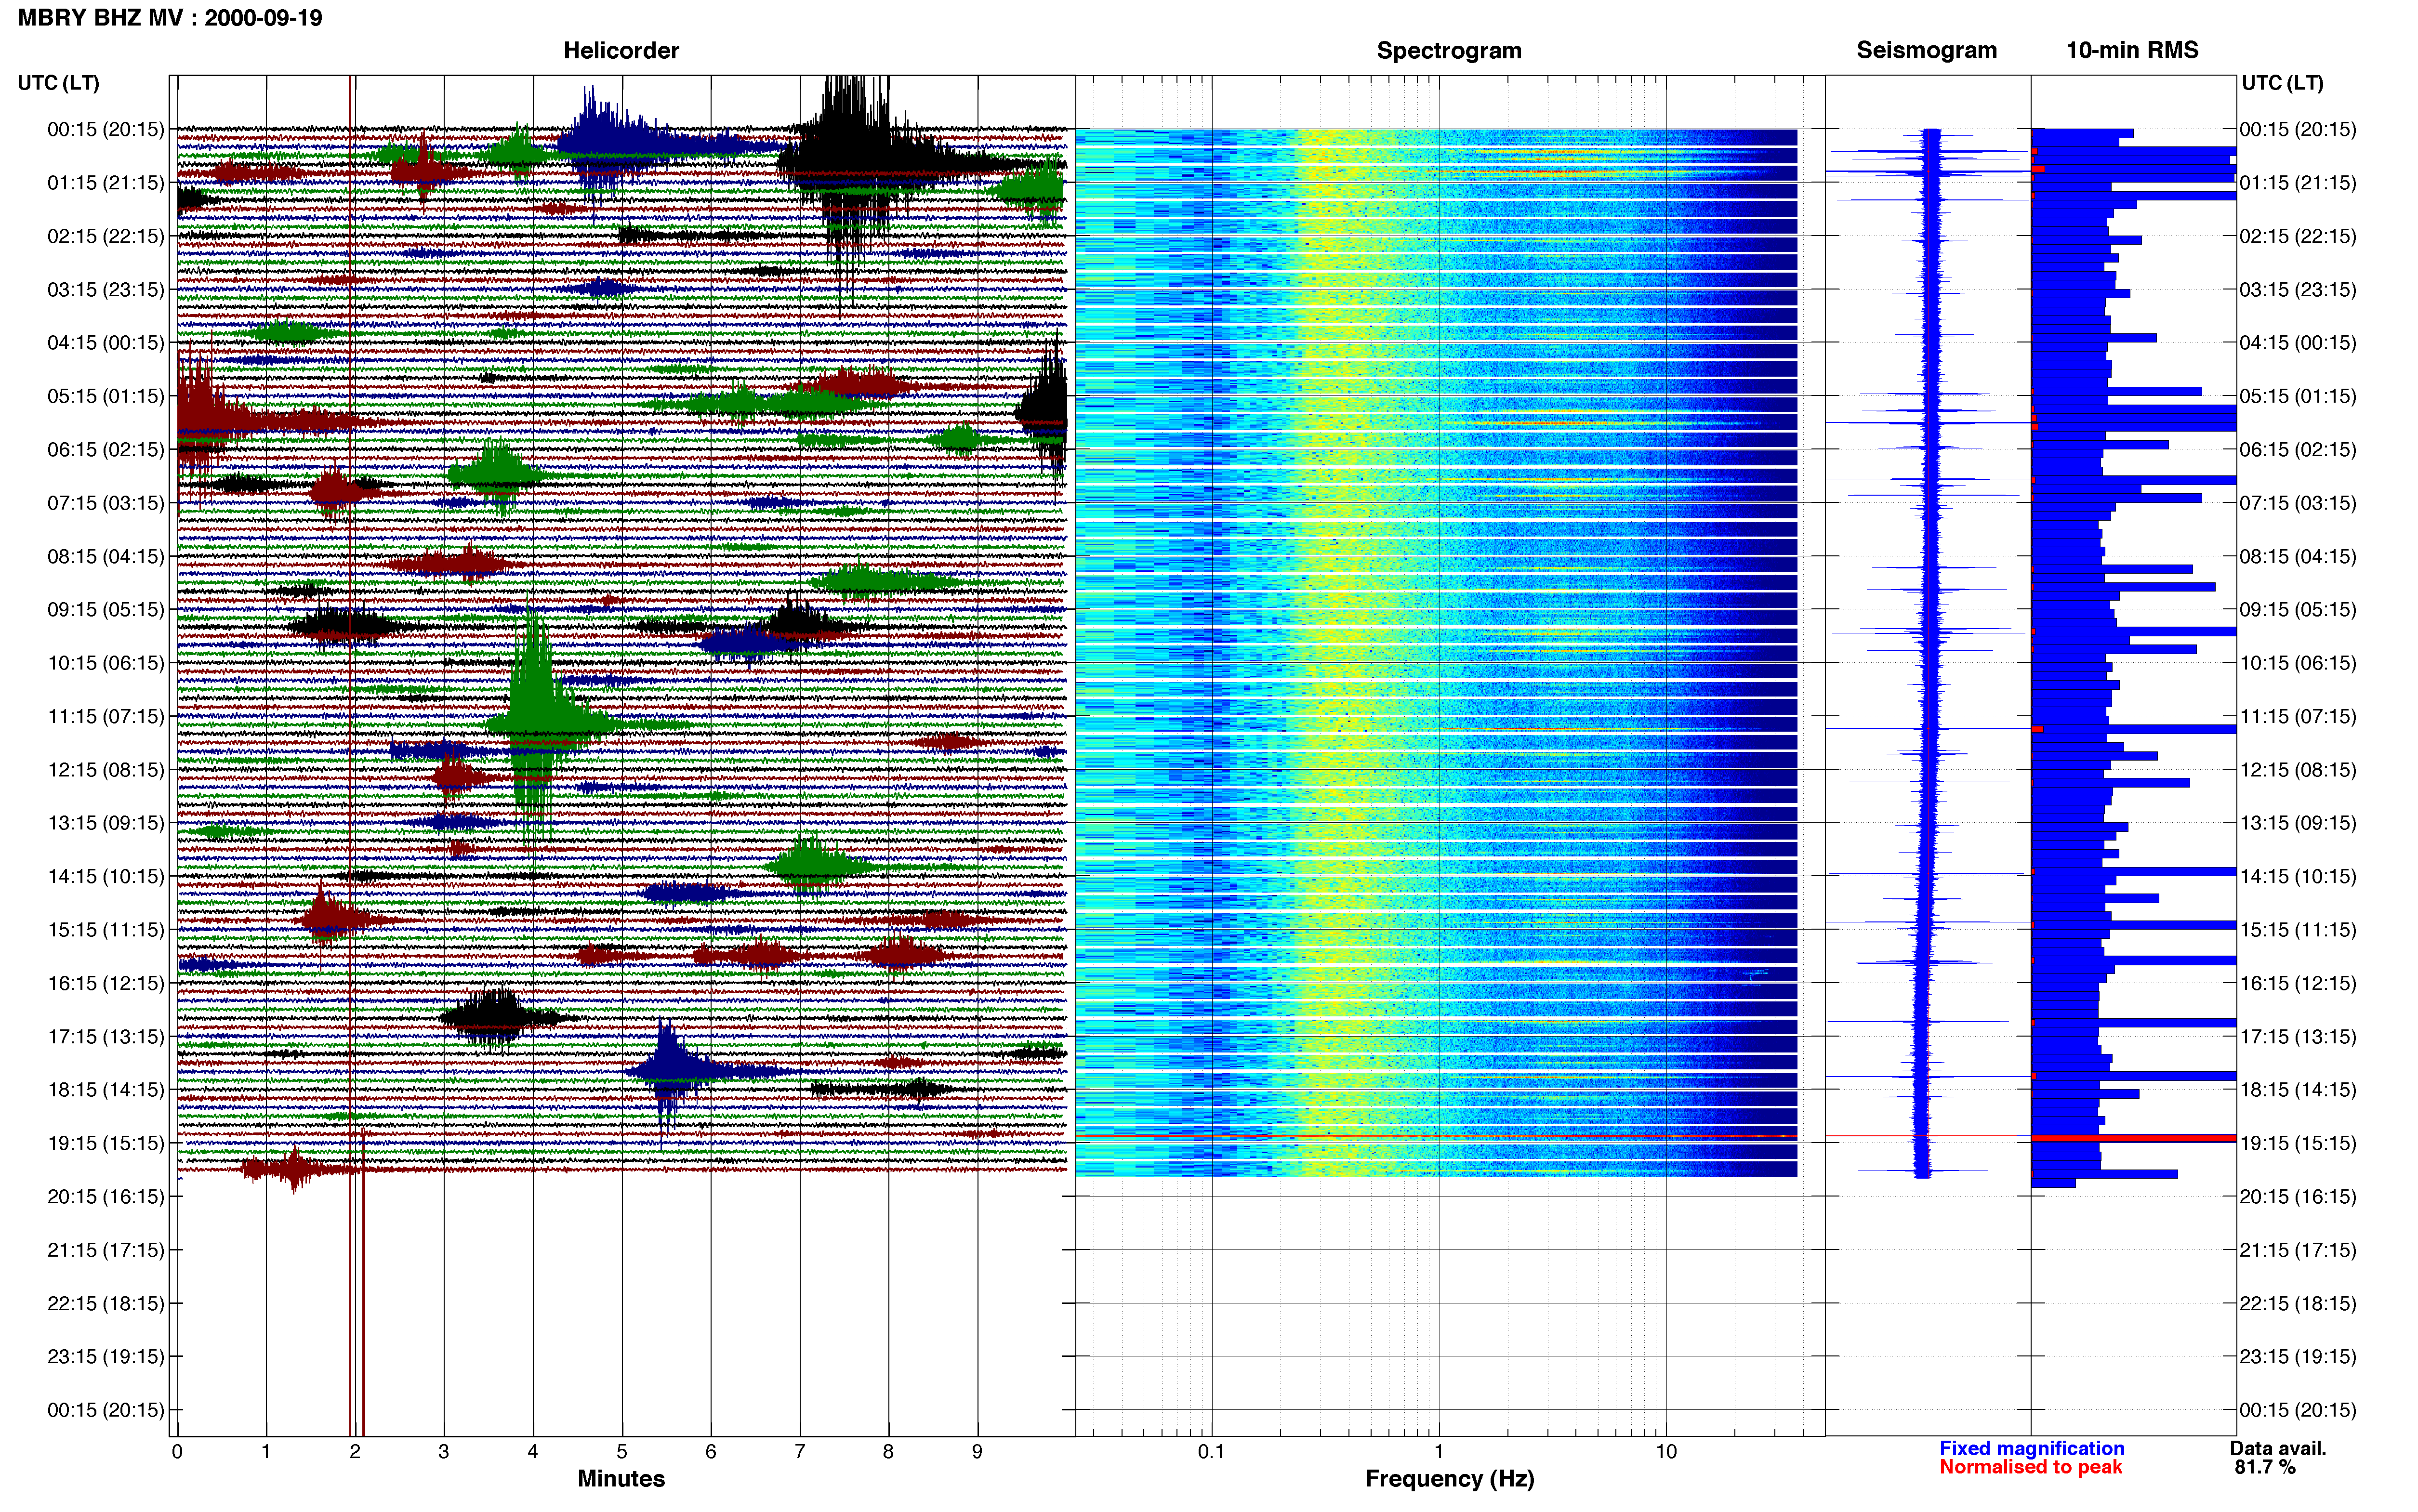Click '07:15 (03:15)' label on Helicorder axis
2418x1512 pixels.
pyautogui.click(x=105, y=503)
